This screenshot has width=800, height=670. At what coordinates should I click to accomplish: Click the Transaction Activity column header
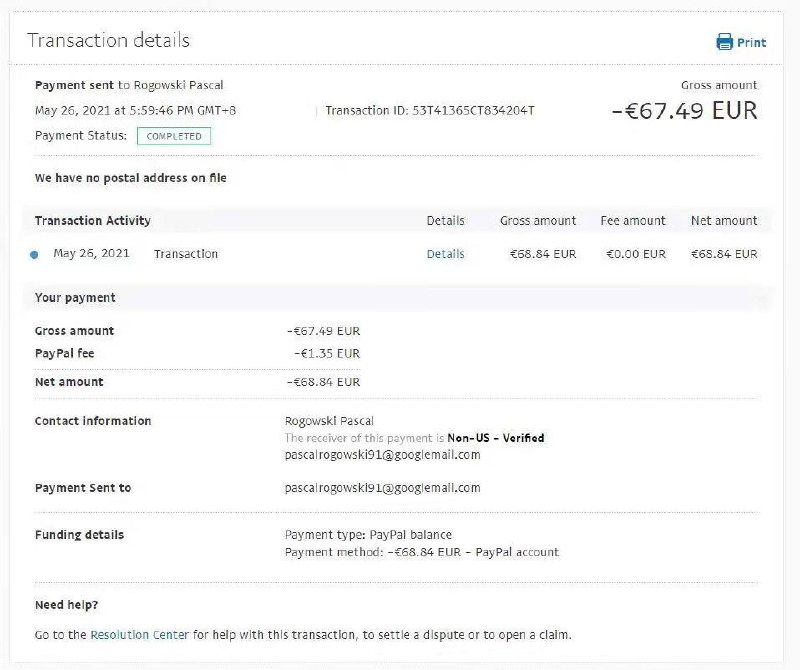pyautogui.click(x=92, y=220)
